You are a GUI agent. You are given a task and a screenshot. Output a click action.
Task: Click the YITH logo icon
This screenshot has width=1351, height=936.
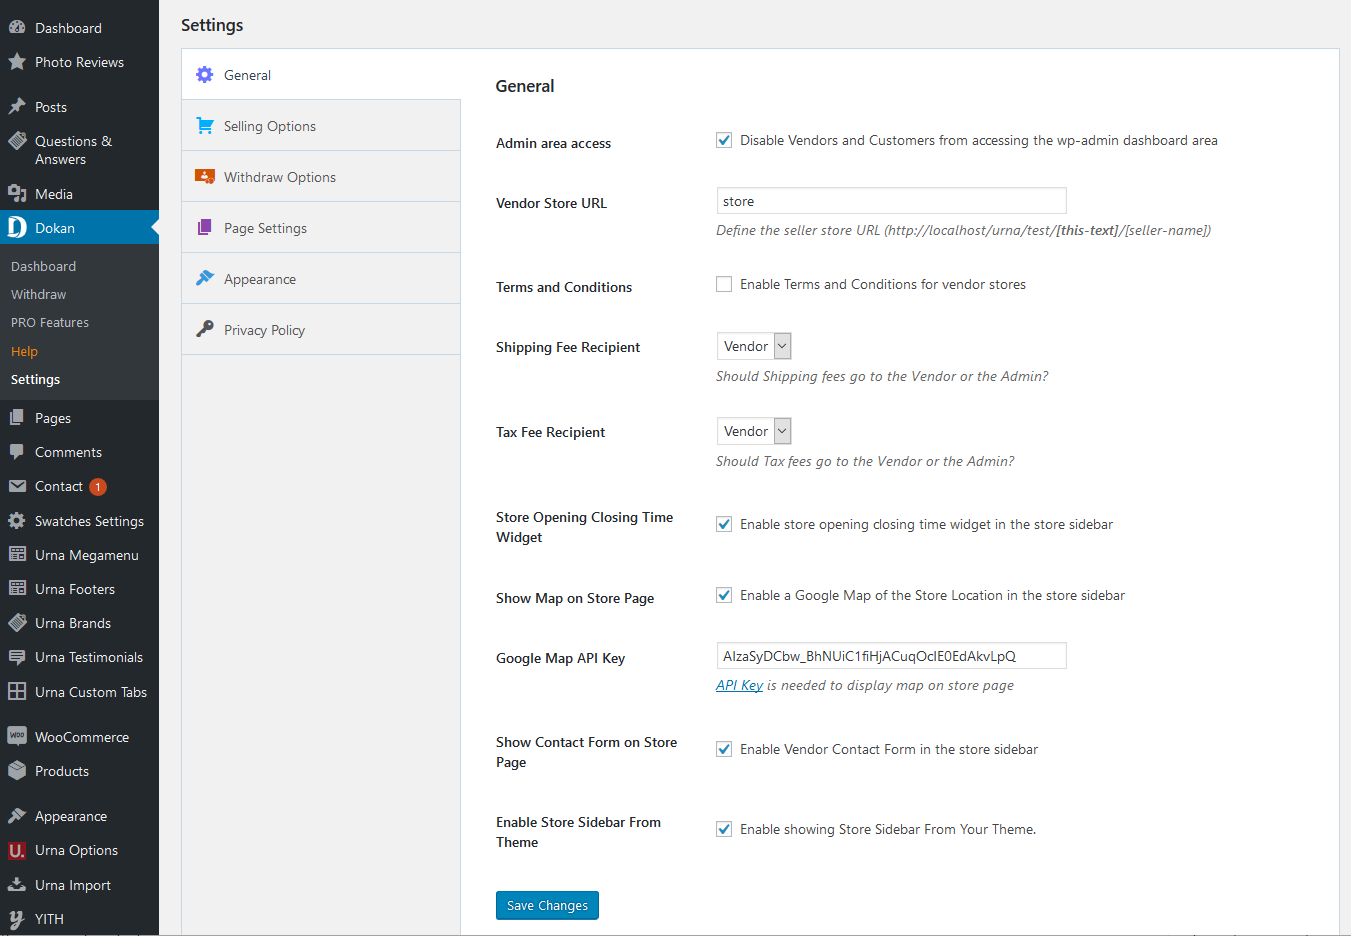[17, 919]
